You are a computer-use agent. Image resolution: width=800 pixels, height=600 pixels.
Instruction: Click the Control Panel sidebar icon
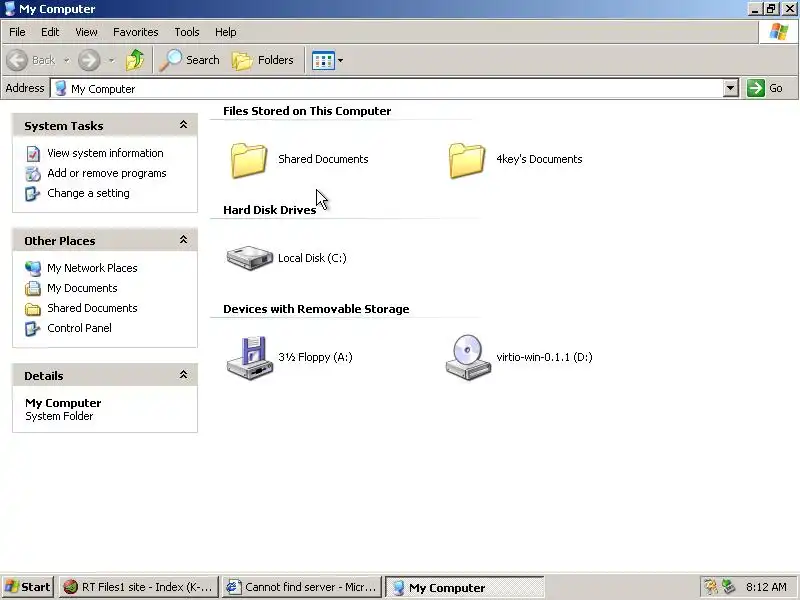tap(33, 329)
